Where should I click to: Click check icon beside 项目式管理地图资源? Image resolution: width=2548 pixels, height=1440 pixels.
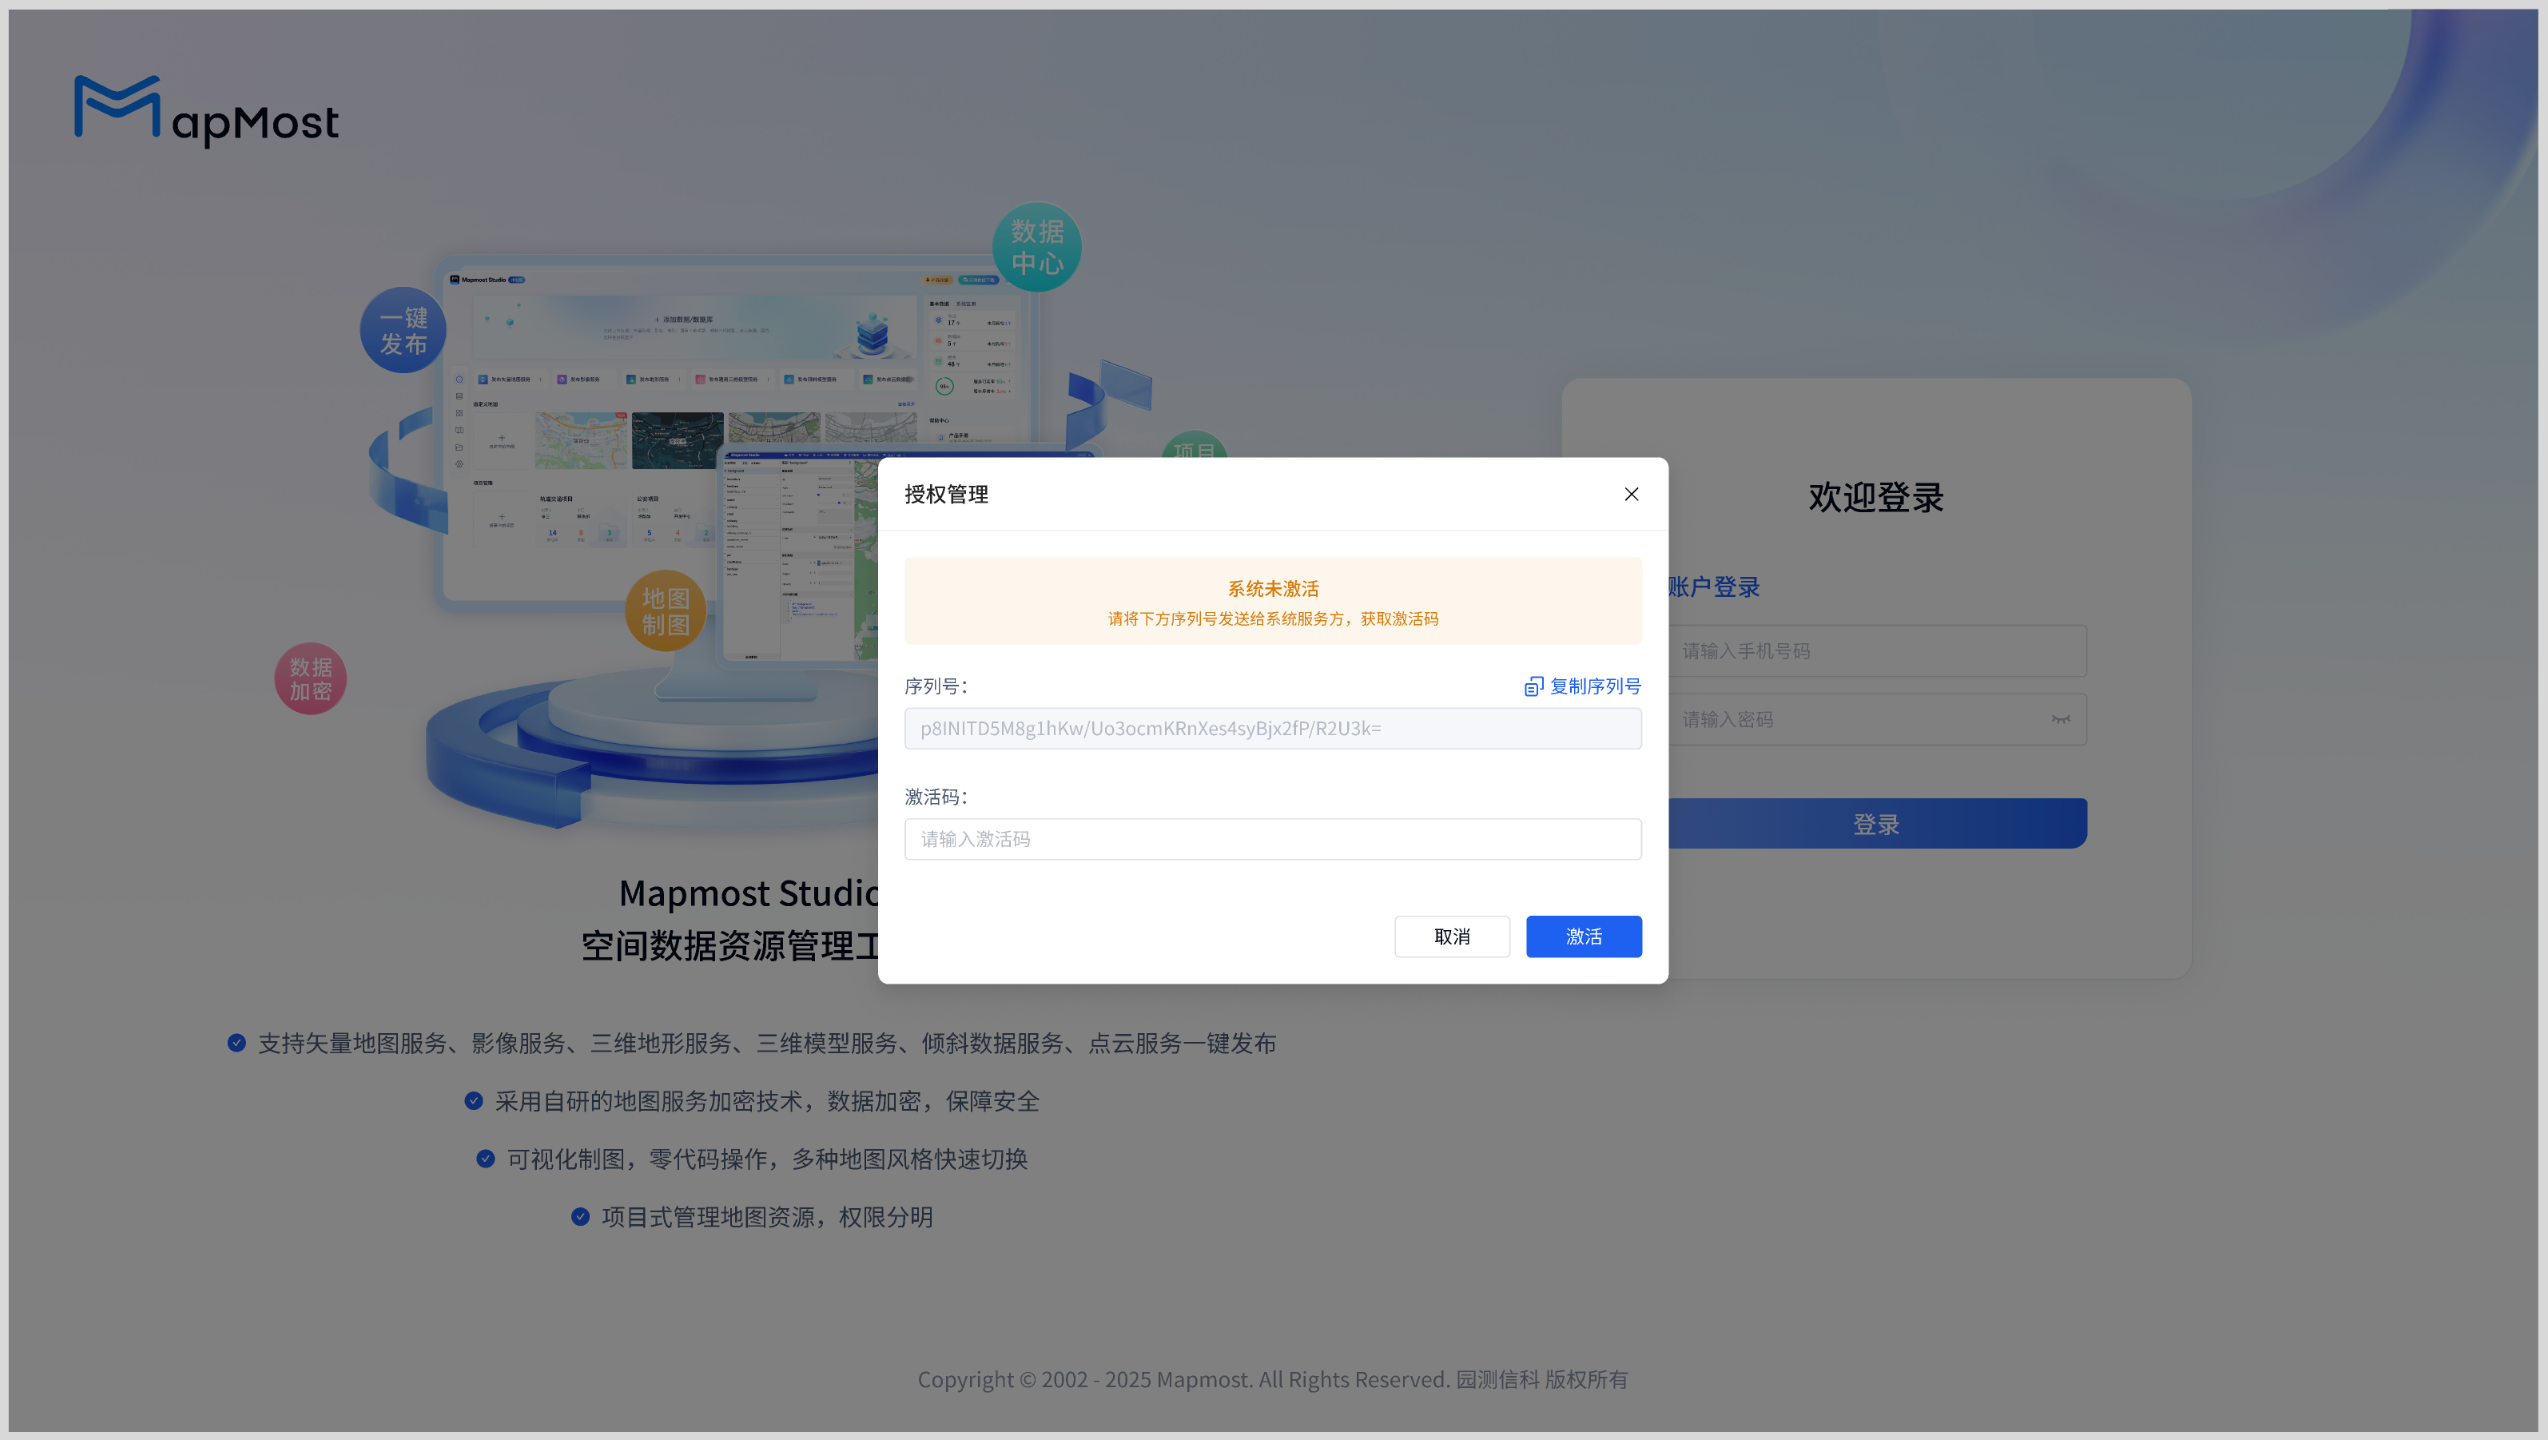pyautogui.click(x=580, y=1217)
